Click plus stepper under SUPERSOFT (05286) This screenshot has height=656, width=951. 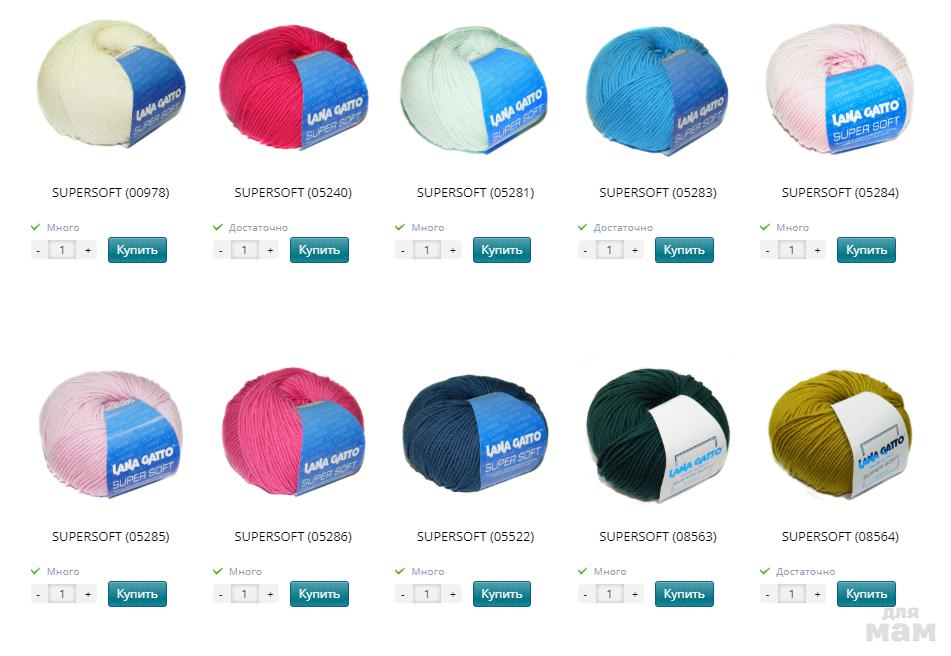tap(271, 594)
